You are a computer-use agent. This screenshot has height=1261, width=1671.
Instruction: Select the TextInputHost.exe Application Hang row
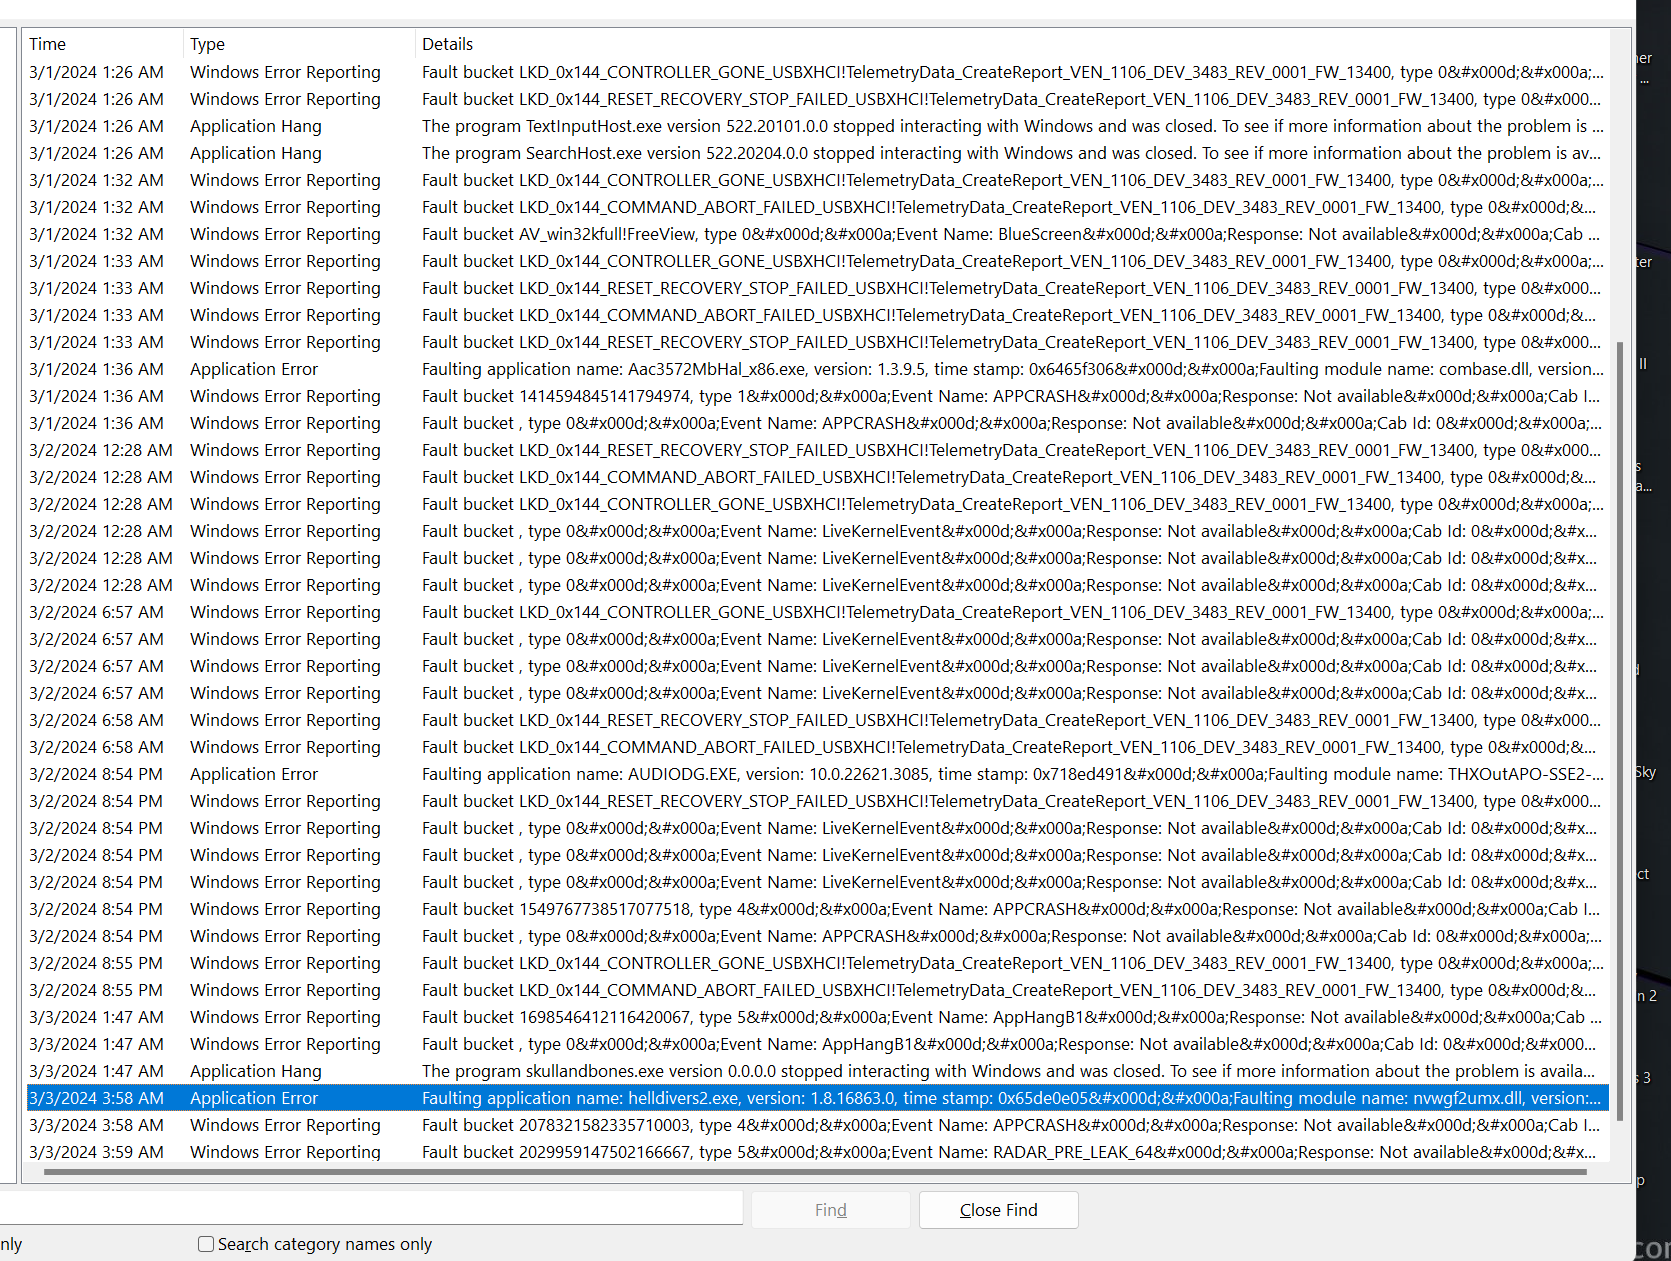click(x=817, y=126)
